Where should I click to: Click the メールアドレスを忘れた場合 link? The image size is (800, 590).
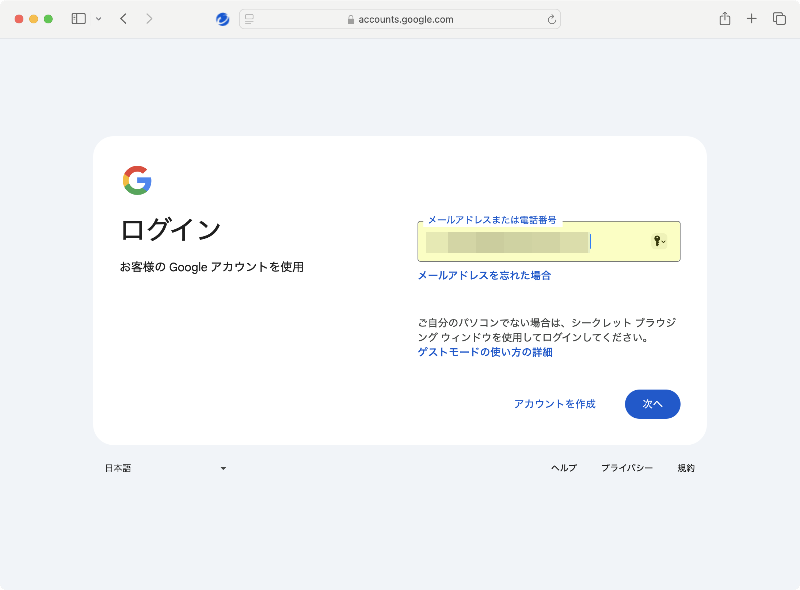(x=484, y=276)
